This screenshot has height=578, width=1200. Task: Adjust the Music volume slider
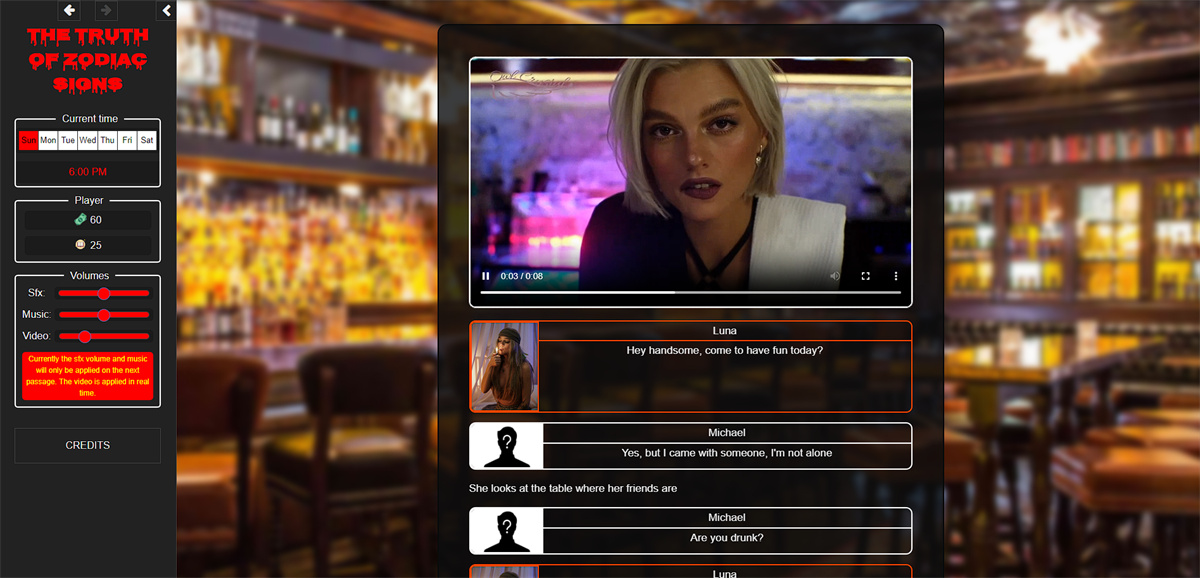pyautogui.click(x=104, y=315)
